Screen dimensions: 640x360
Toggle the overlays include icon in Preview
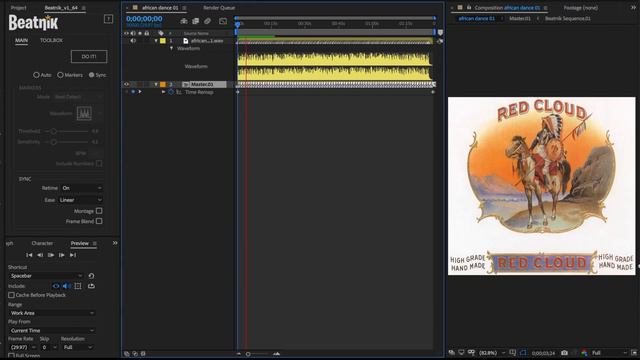[x=78, y=286]
